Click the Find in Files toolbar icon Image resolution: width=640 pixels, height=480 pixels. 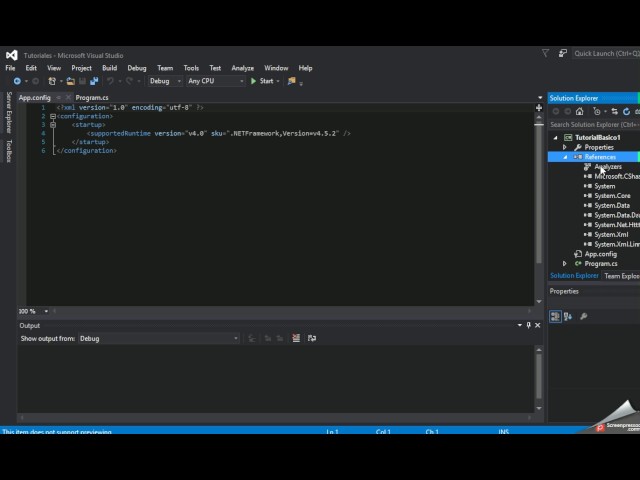[291, 81]
